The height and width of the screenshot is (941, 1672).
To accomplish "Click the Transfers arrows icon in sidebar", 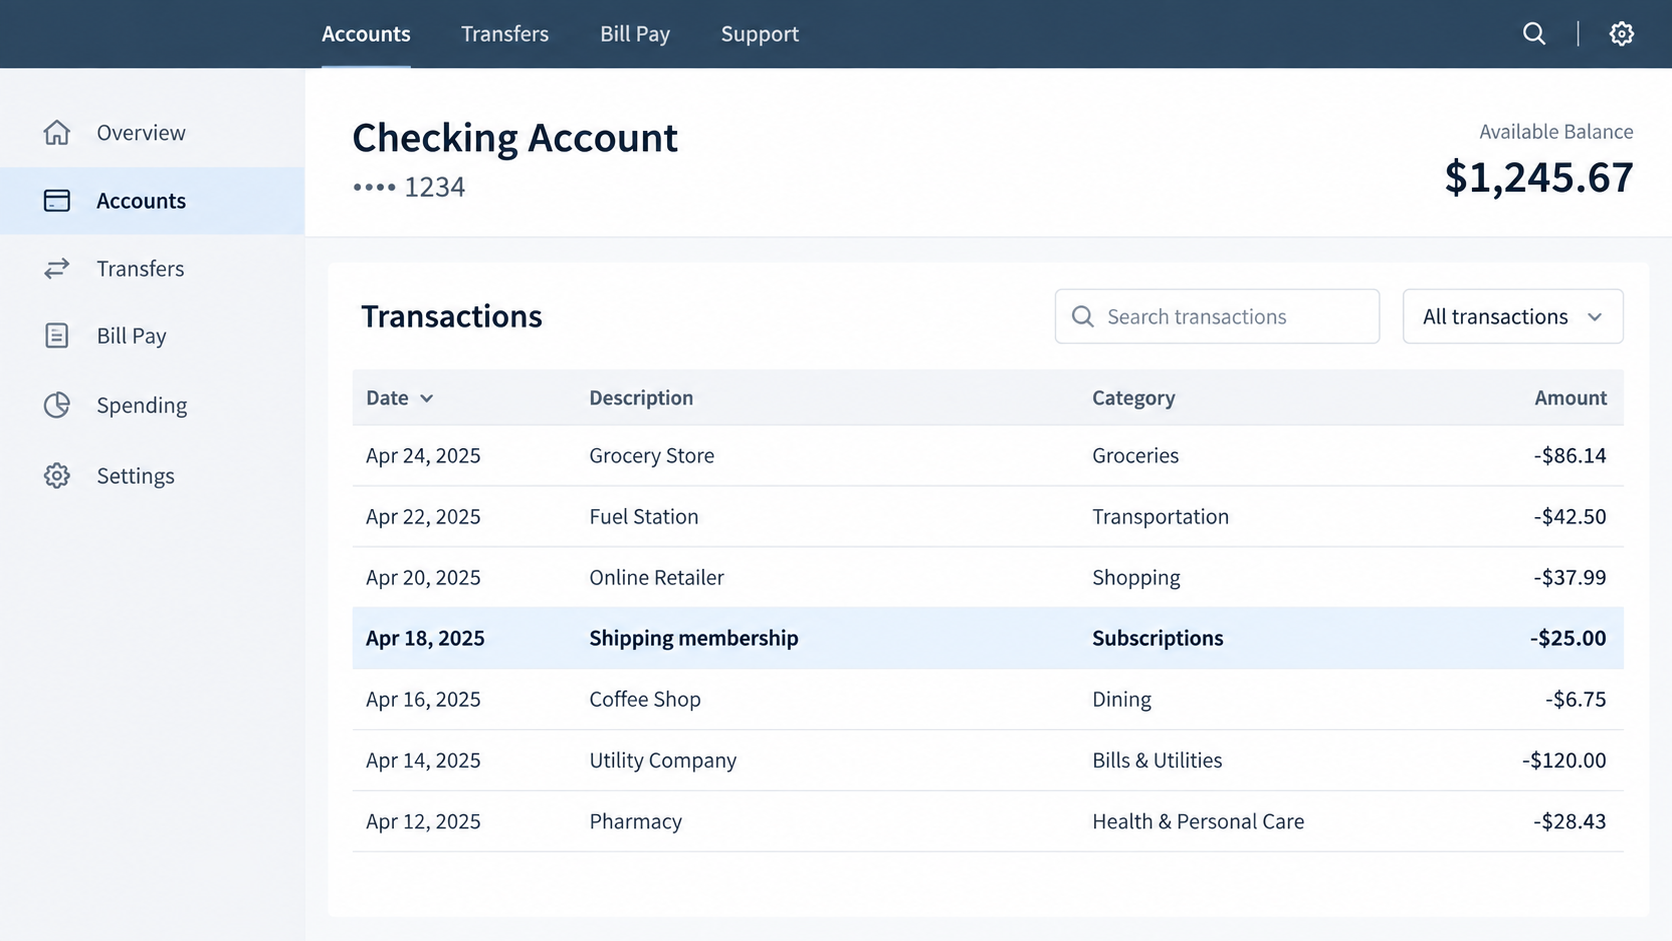I will tap(57, 268).
